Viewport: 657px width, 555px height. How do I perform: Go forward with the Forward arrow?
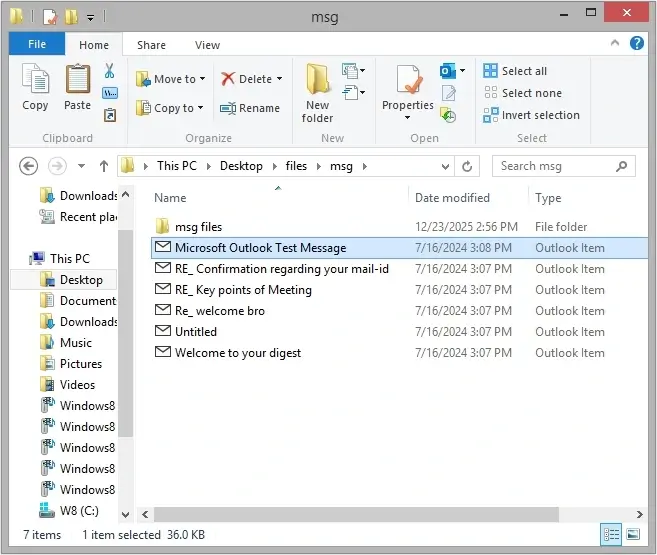[x=57, y=166]
